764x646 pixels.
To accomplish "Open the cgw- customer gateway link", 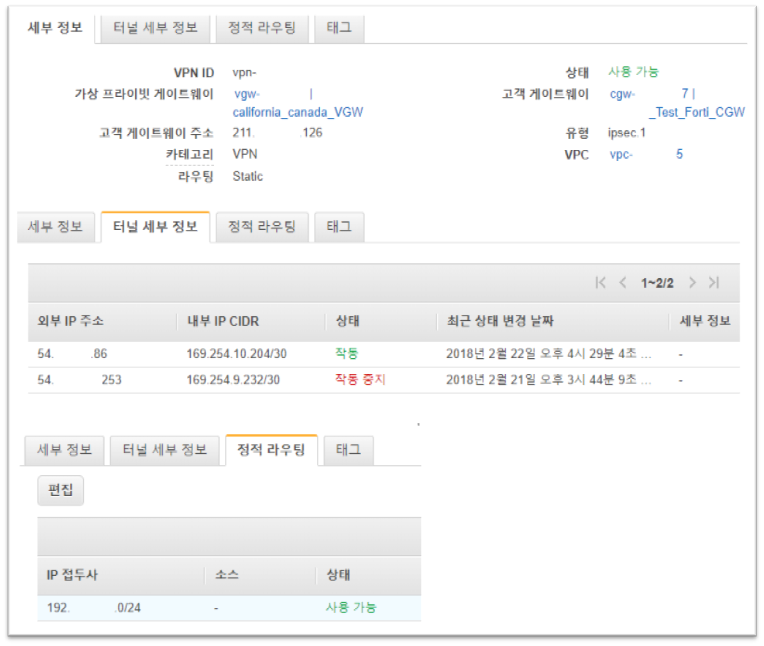I will pos(622,94).
